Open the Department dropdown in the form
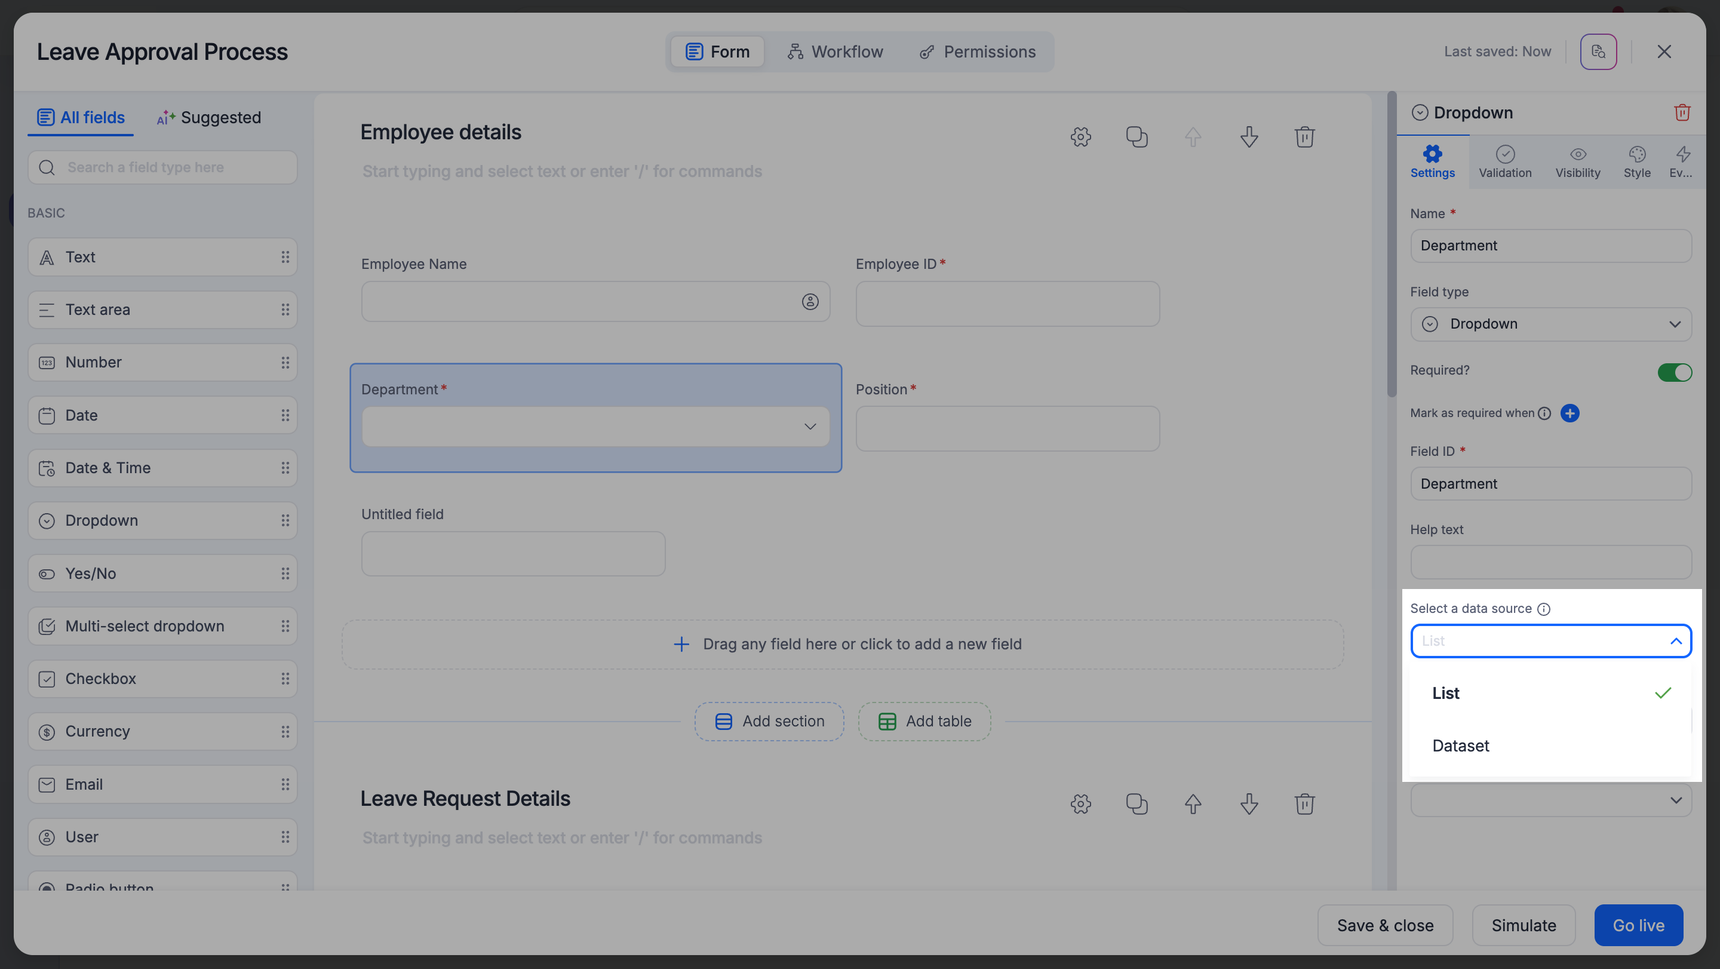Screen dimensions: 1720x969 596,427
